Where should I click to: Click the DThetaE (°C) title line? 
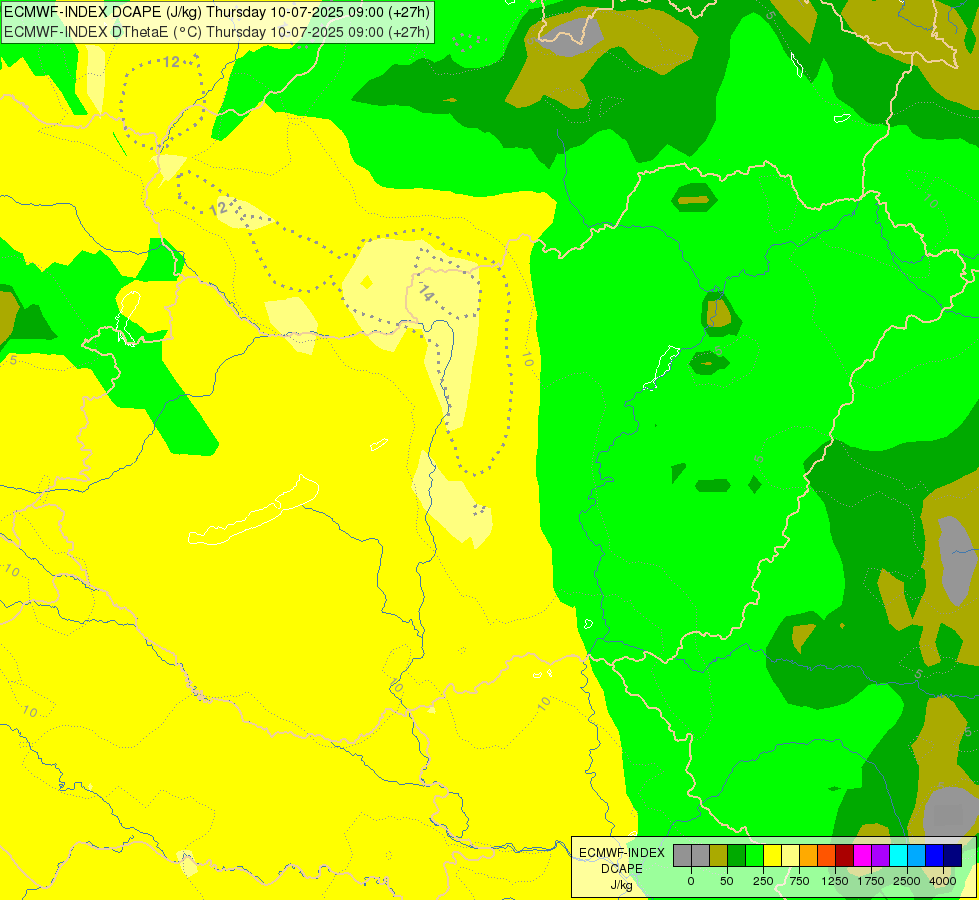(217, 32)
